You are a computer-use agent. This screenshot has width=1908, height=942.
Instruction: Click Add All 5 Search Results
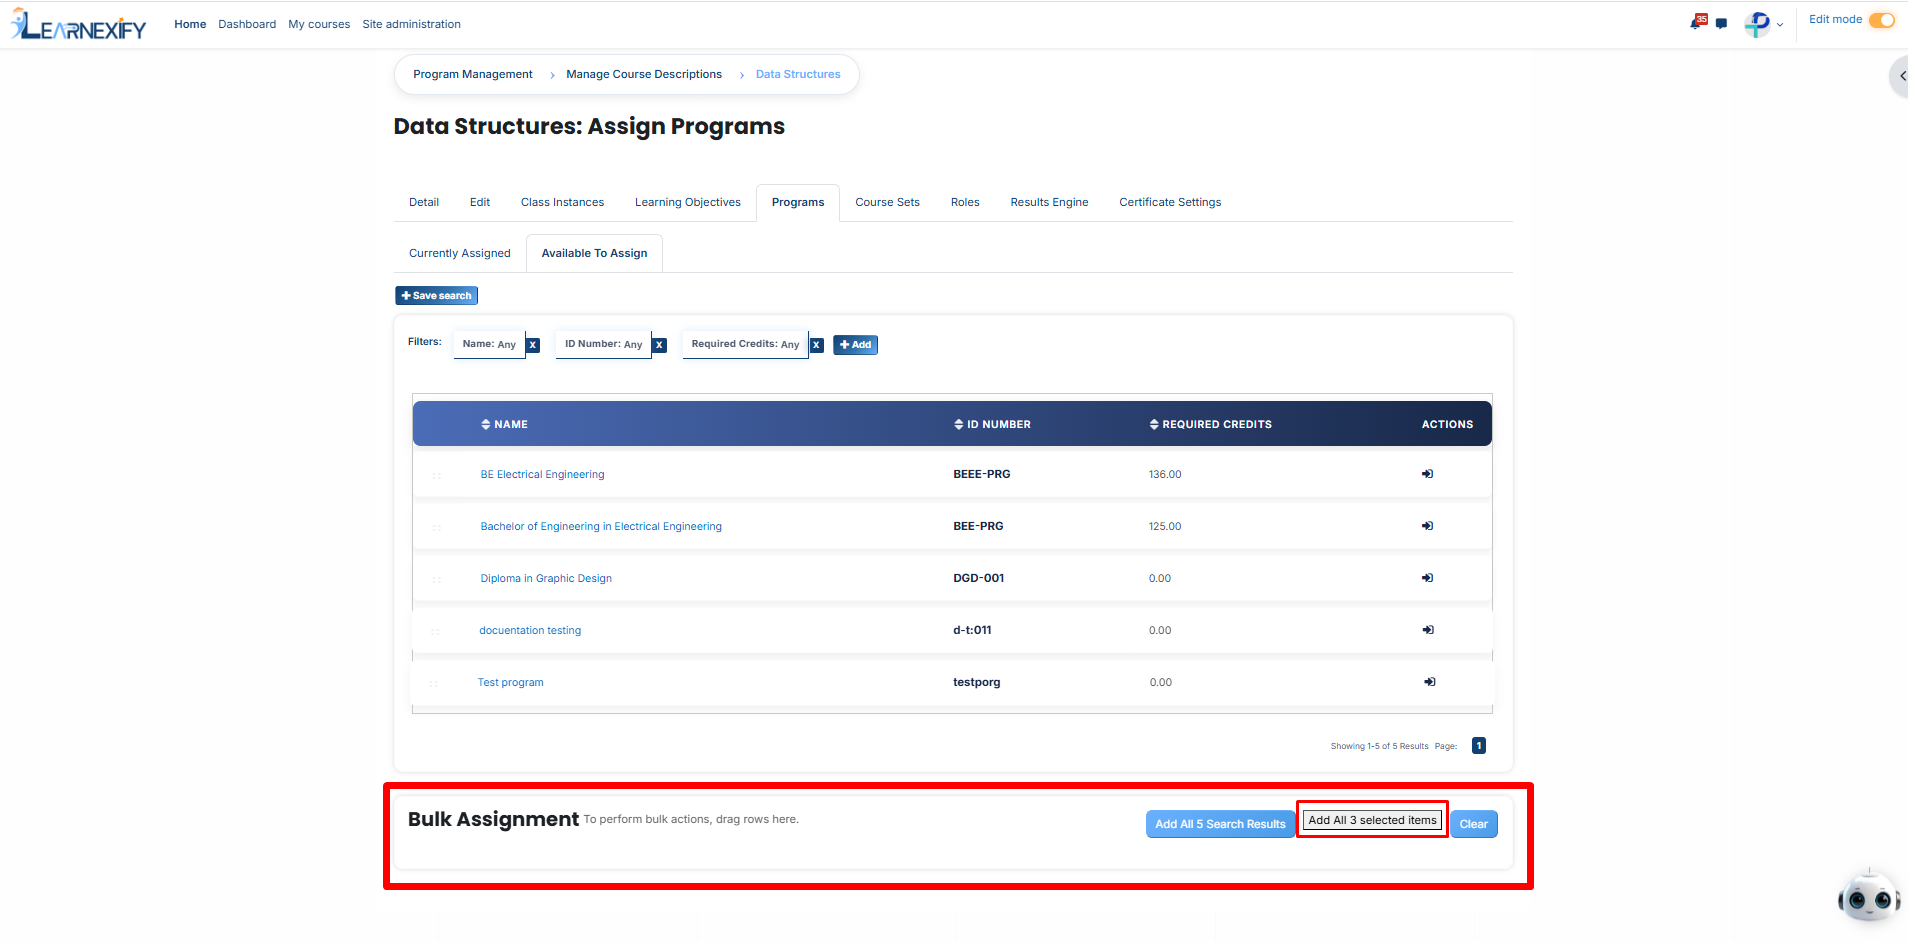[1220, 824]
